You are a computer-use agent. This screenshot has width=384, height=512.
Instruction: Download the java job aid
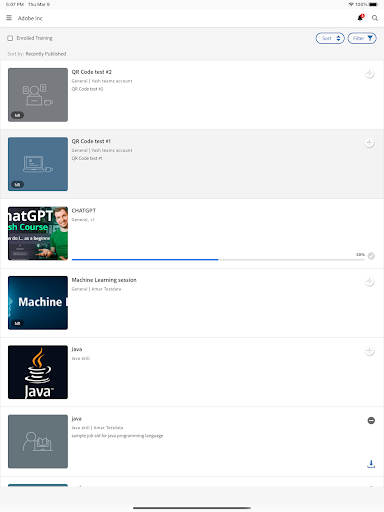[371, 464]
